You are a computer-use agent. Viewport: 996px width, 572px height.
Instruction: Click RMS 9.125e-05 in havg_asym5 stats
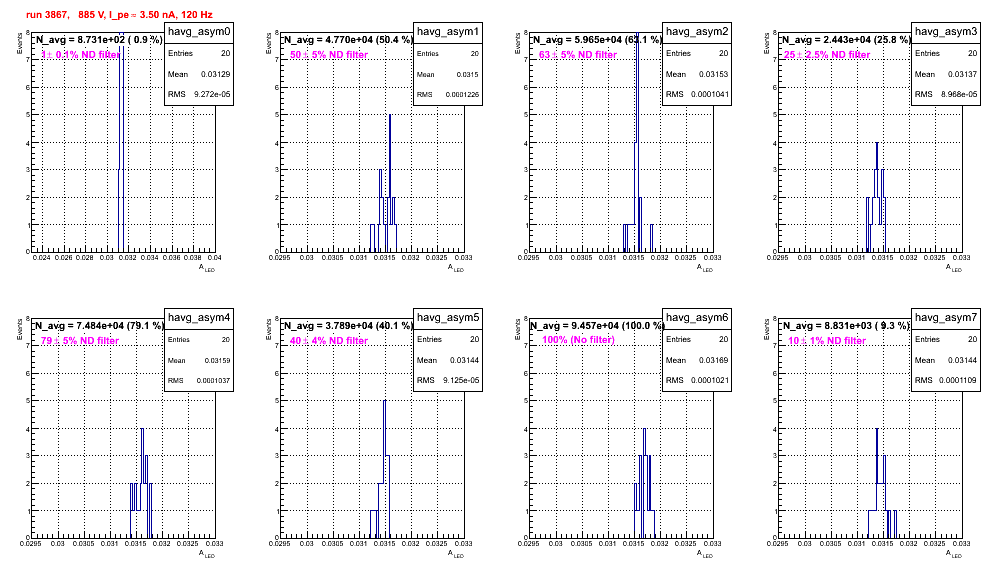point(448,380)
